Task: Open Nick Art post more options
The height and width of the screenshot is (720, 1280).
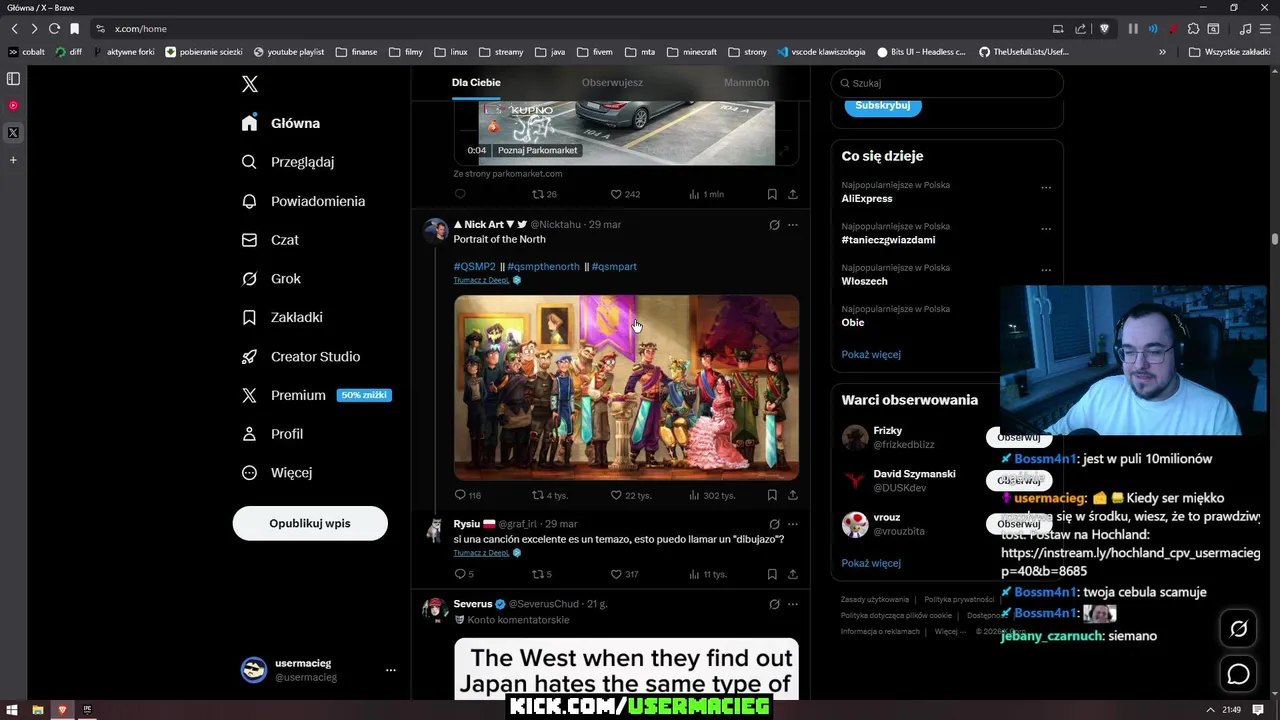Action: pos(793,225)
